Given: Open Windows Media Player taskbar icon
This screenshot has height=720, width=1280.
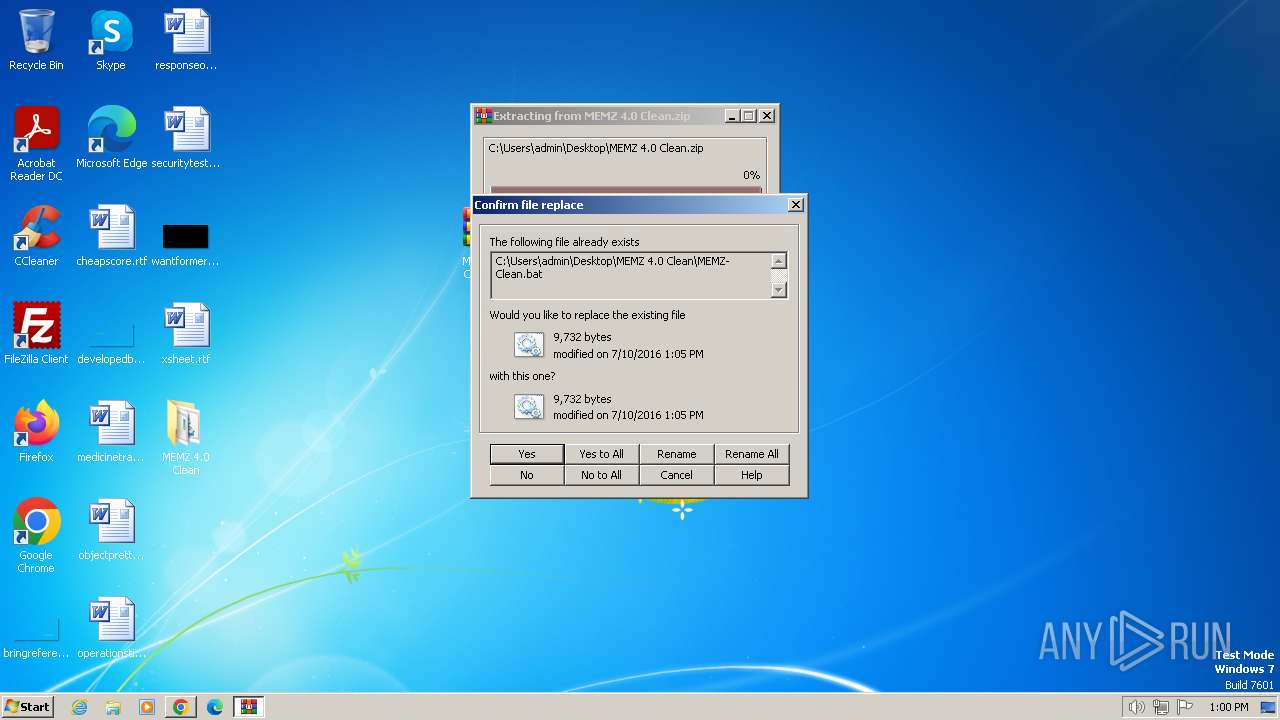Looking at the screenshot, I should (x=147, y=707).
